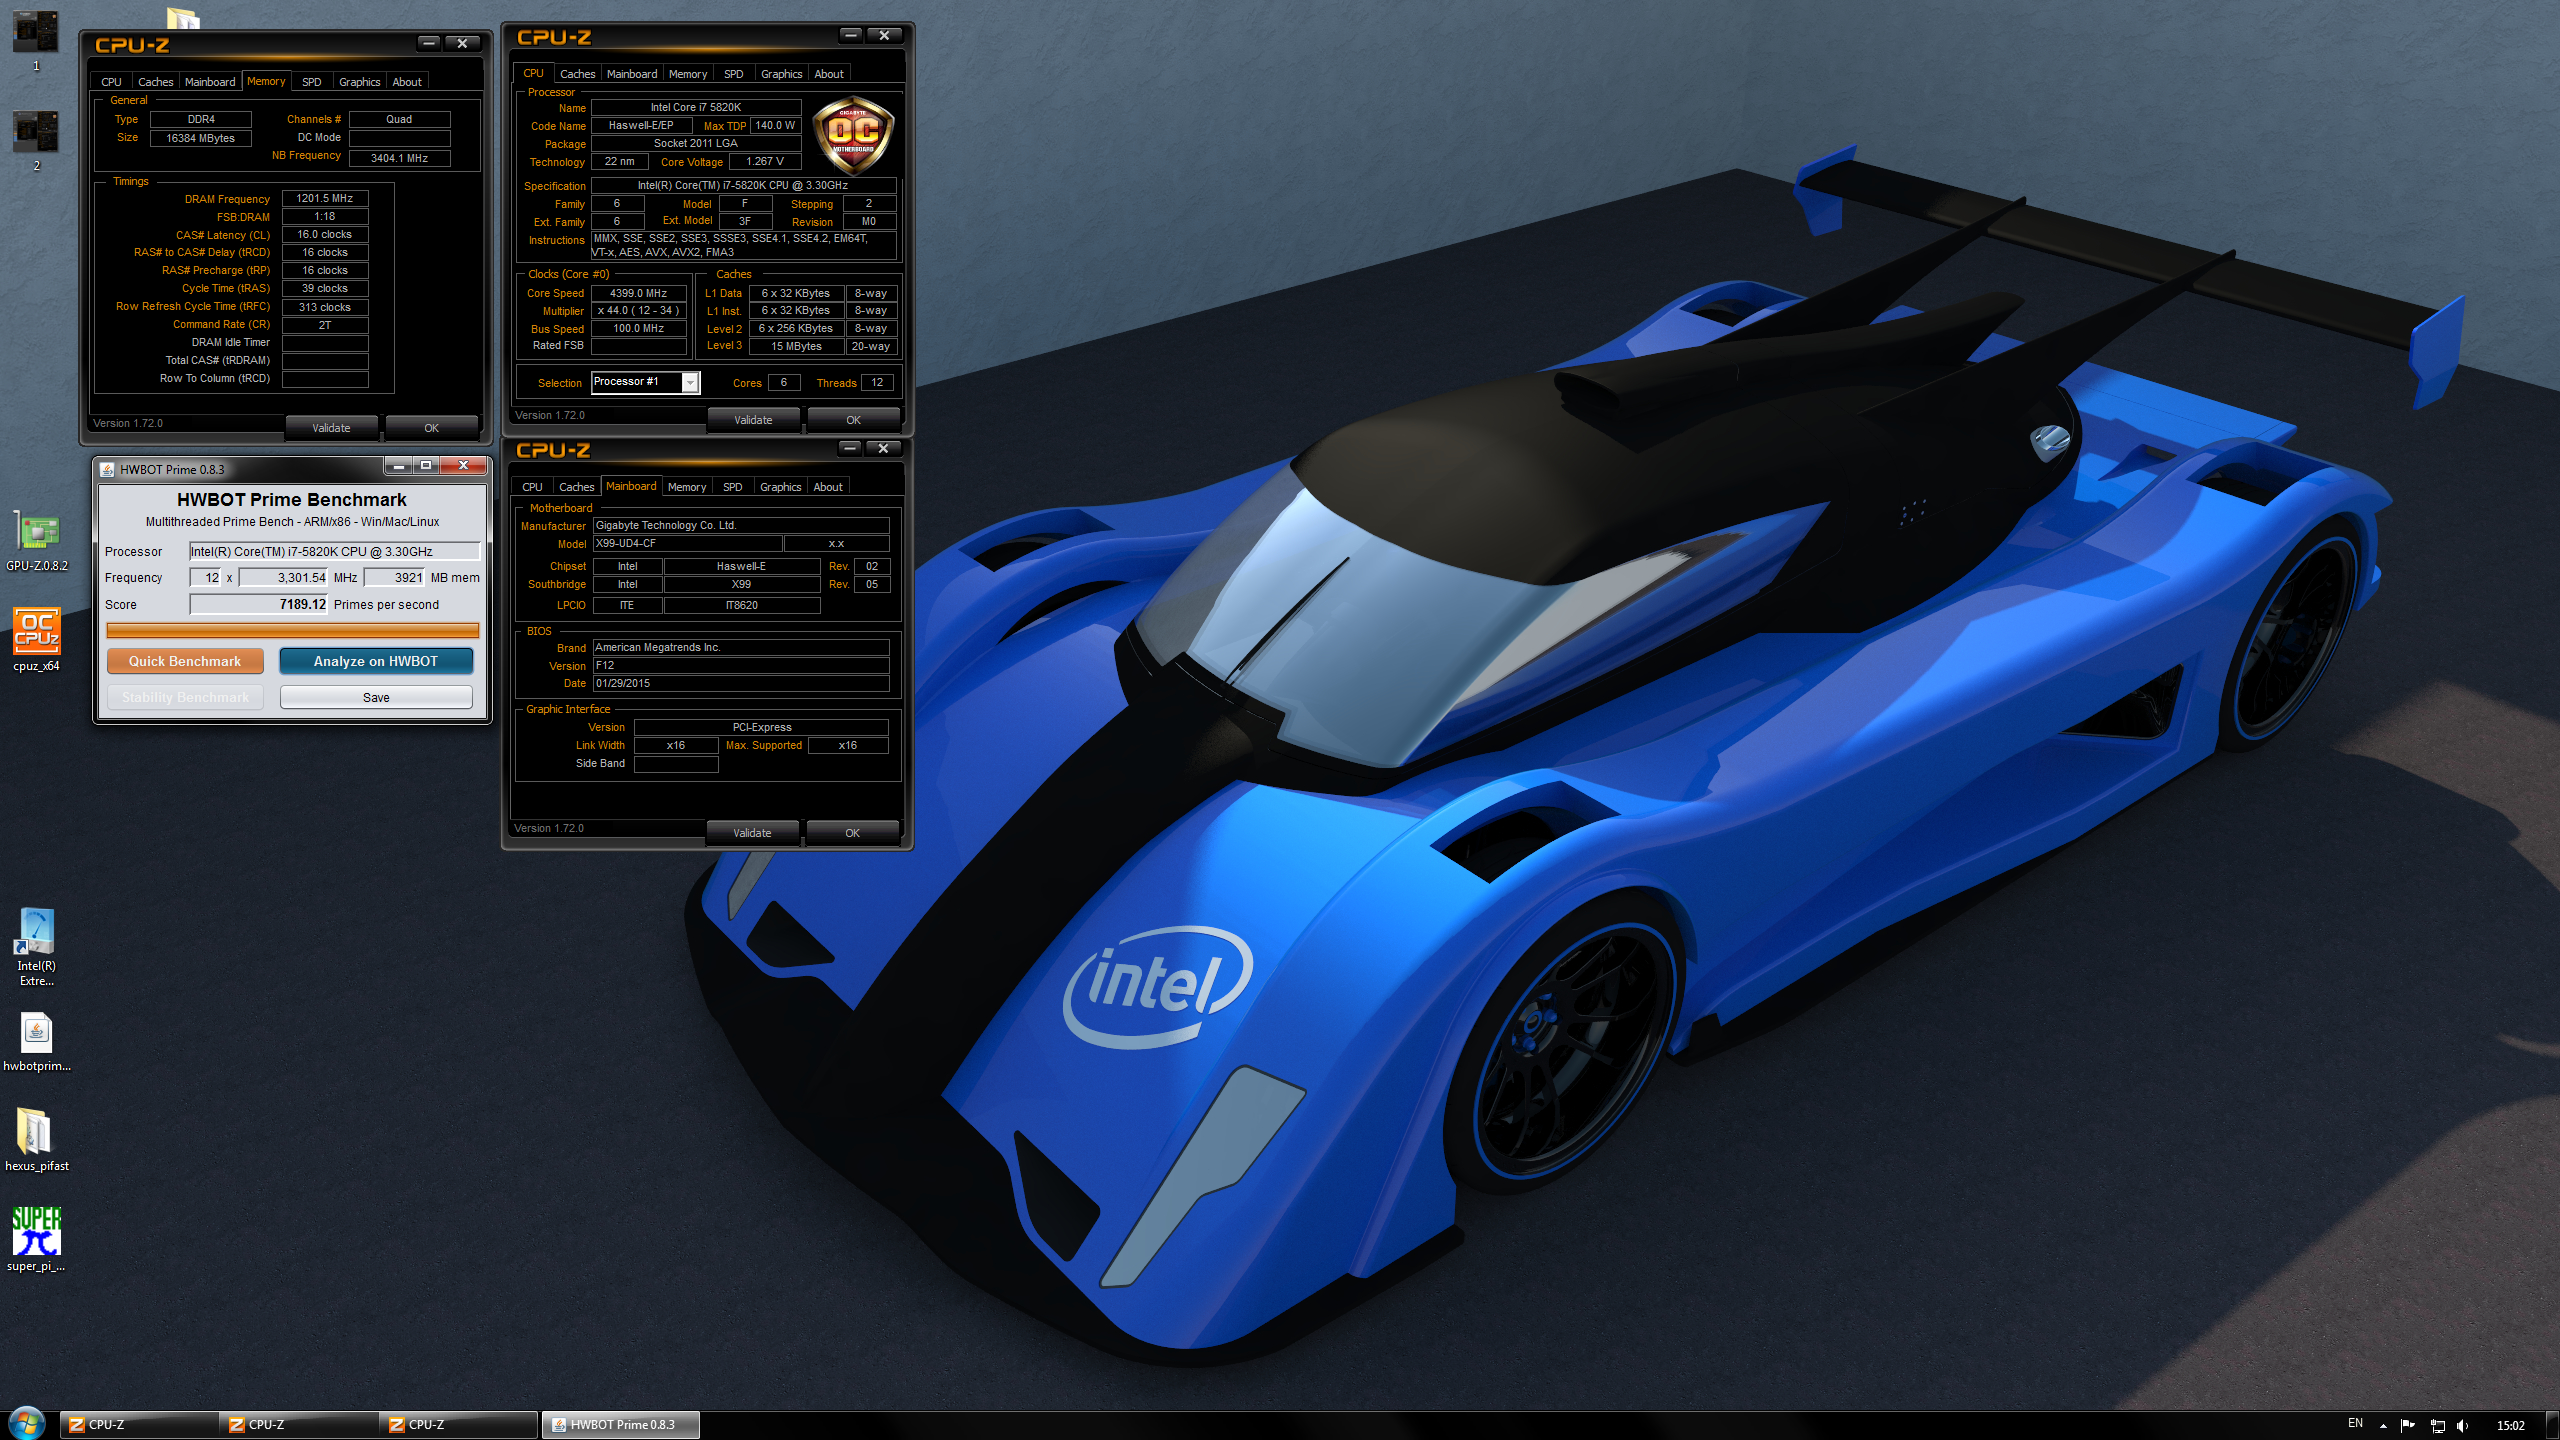Image resolution: width=2560 pixels, height=1440 pixels.
Task: Open the Processor #1 selection dropdown
Action: point(690,382)
